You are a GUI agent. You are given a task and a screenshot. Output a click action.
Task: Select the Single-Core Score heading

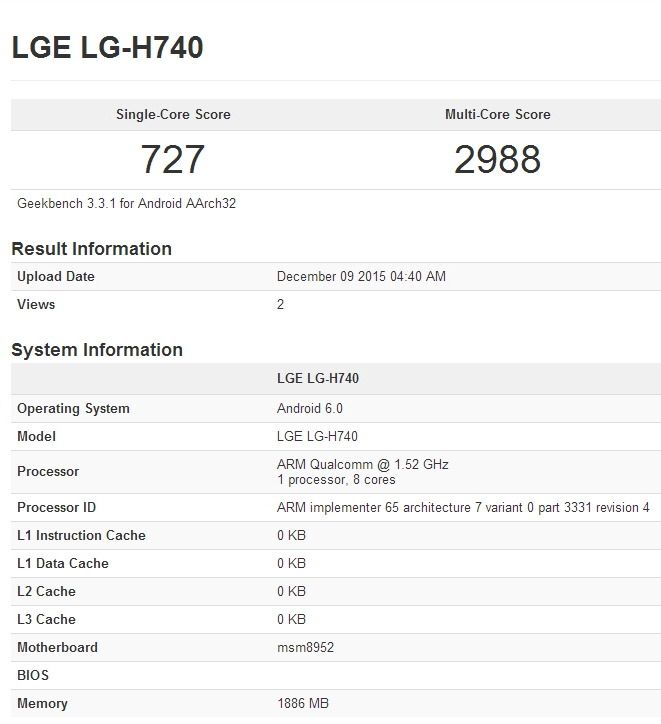173,114
